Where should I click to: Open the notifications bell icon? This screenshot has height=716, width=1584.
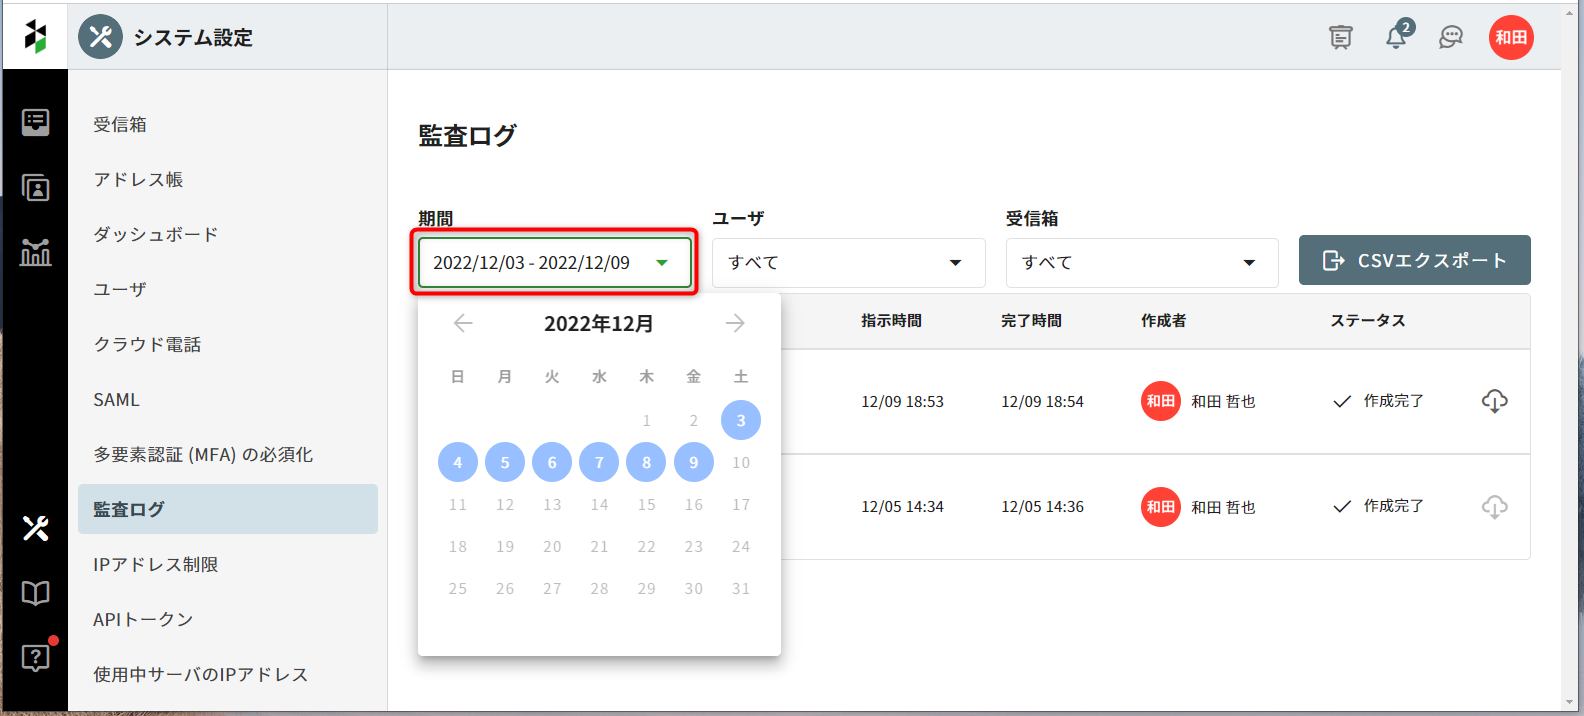[1396, 38]
